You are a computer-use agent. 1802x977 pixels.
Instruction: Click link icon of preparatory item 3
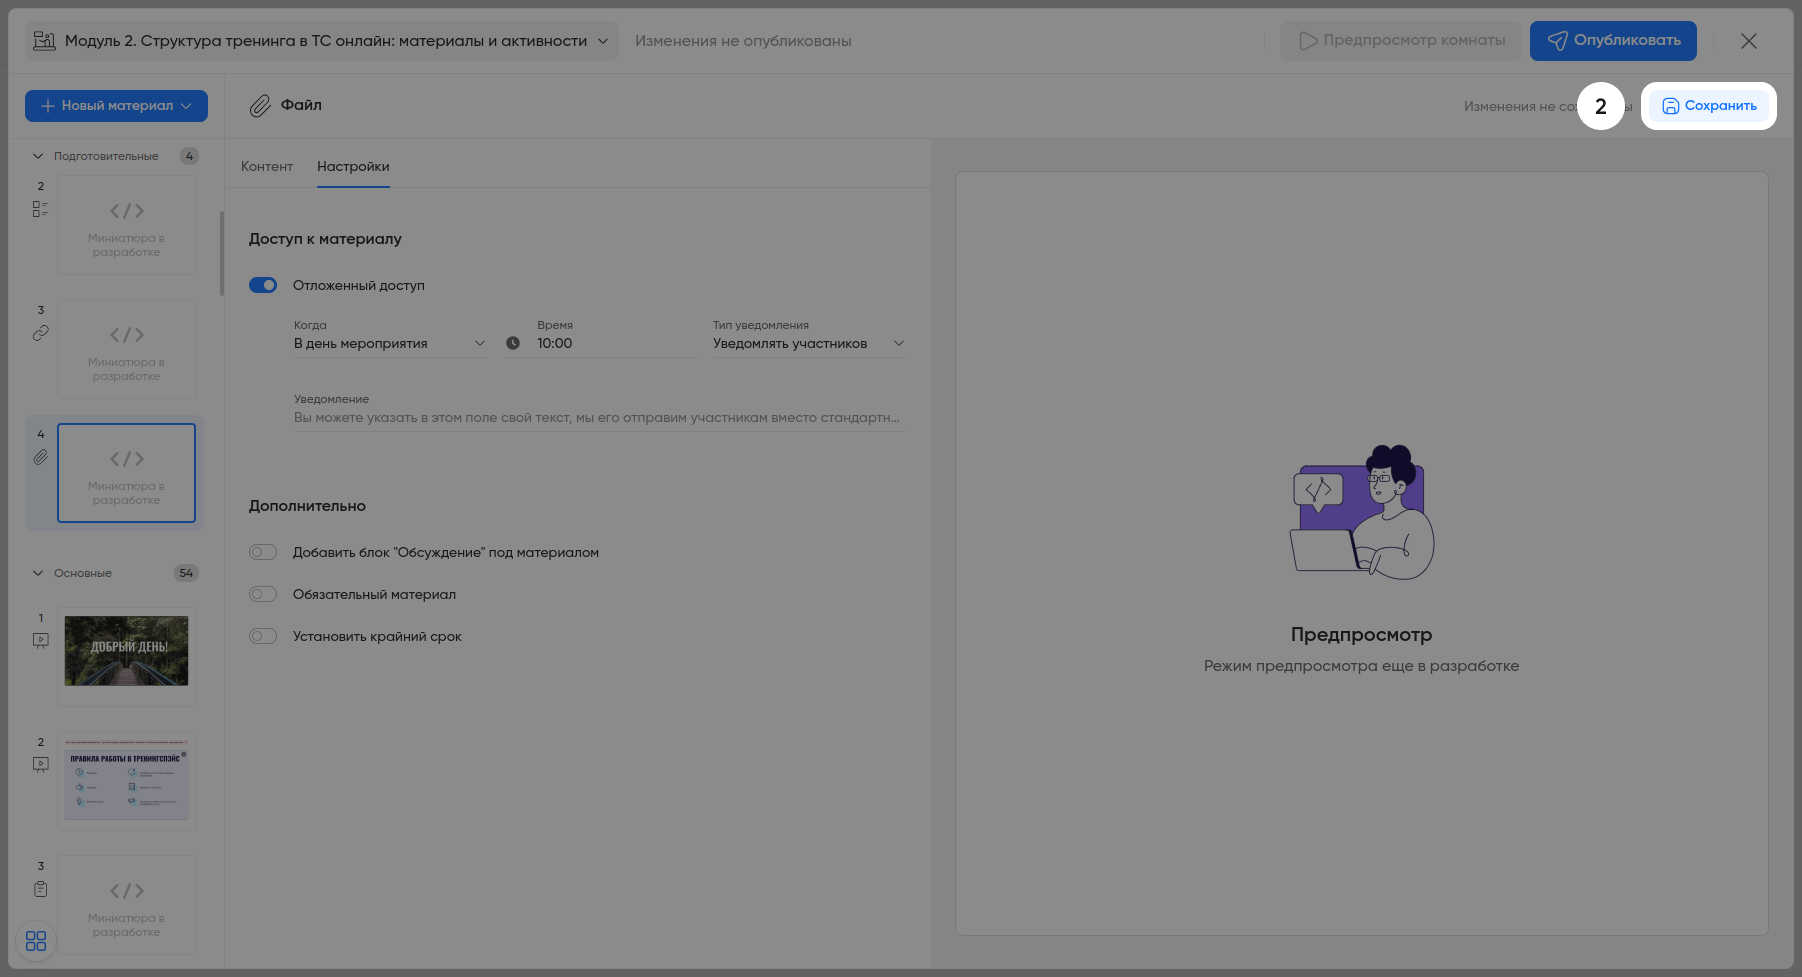[x=40, y=333]
